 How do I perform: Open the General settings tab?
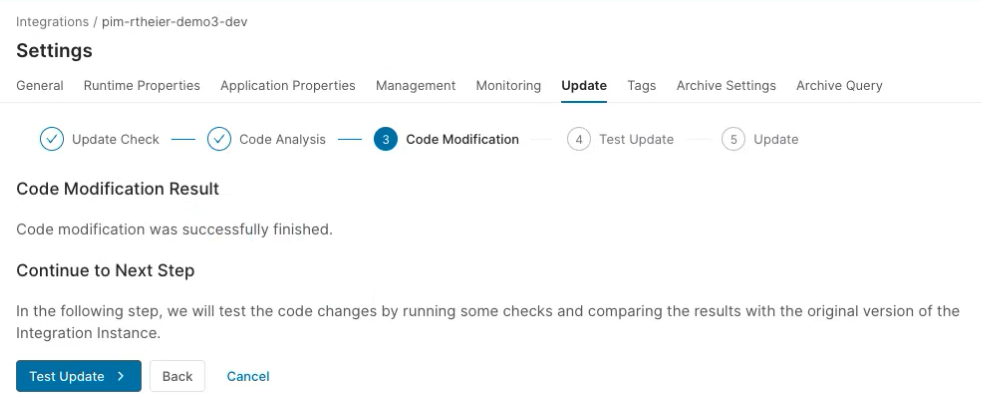point(40,86)
